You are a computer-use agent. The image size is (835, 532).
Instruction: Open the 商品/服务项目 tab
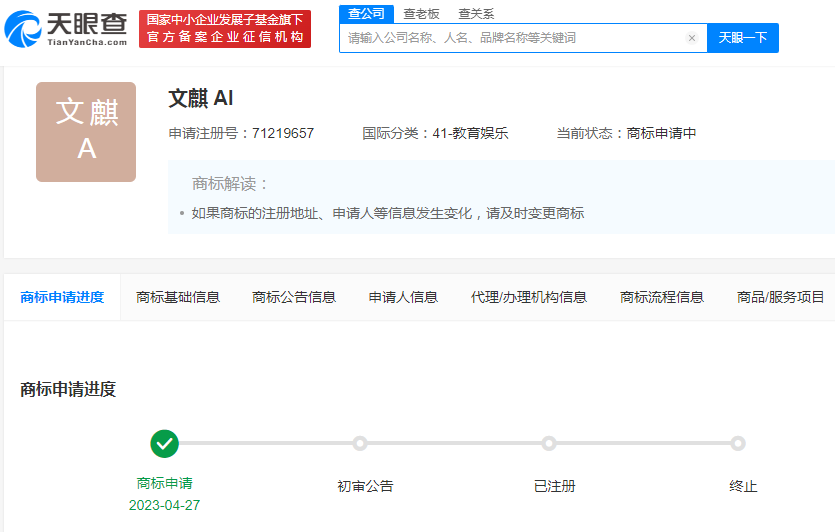780,297
